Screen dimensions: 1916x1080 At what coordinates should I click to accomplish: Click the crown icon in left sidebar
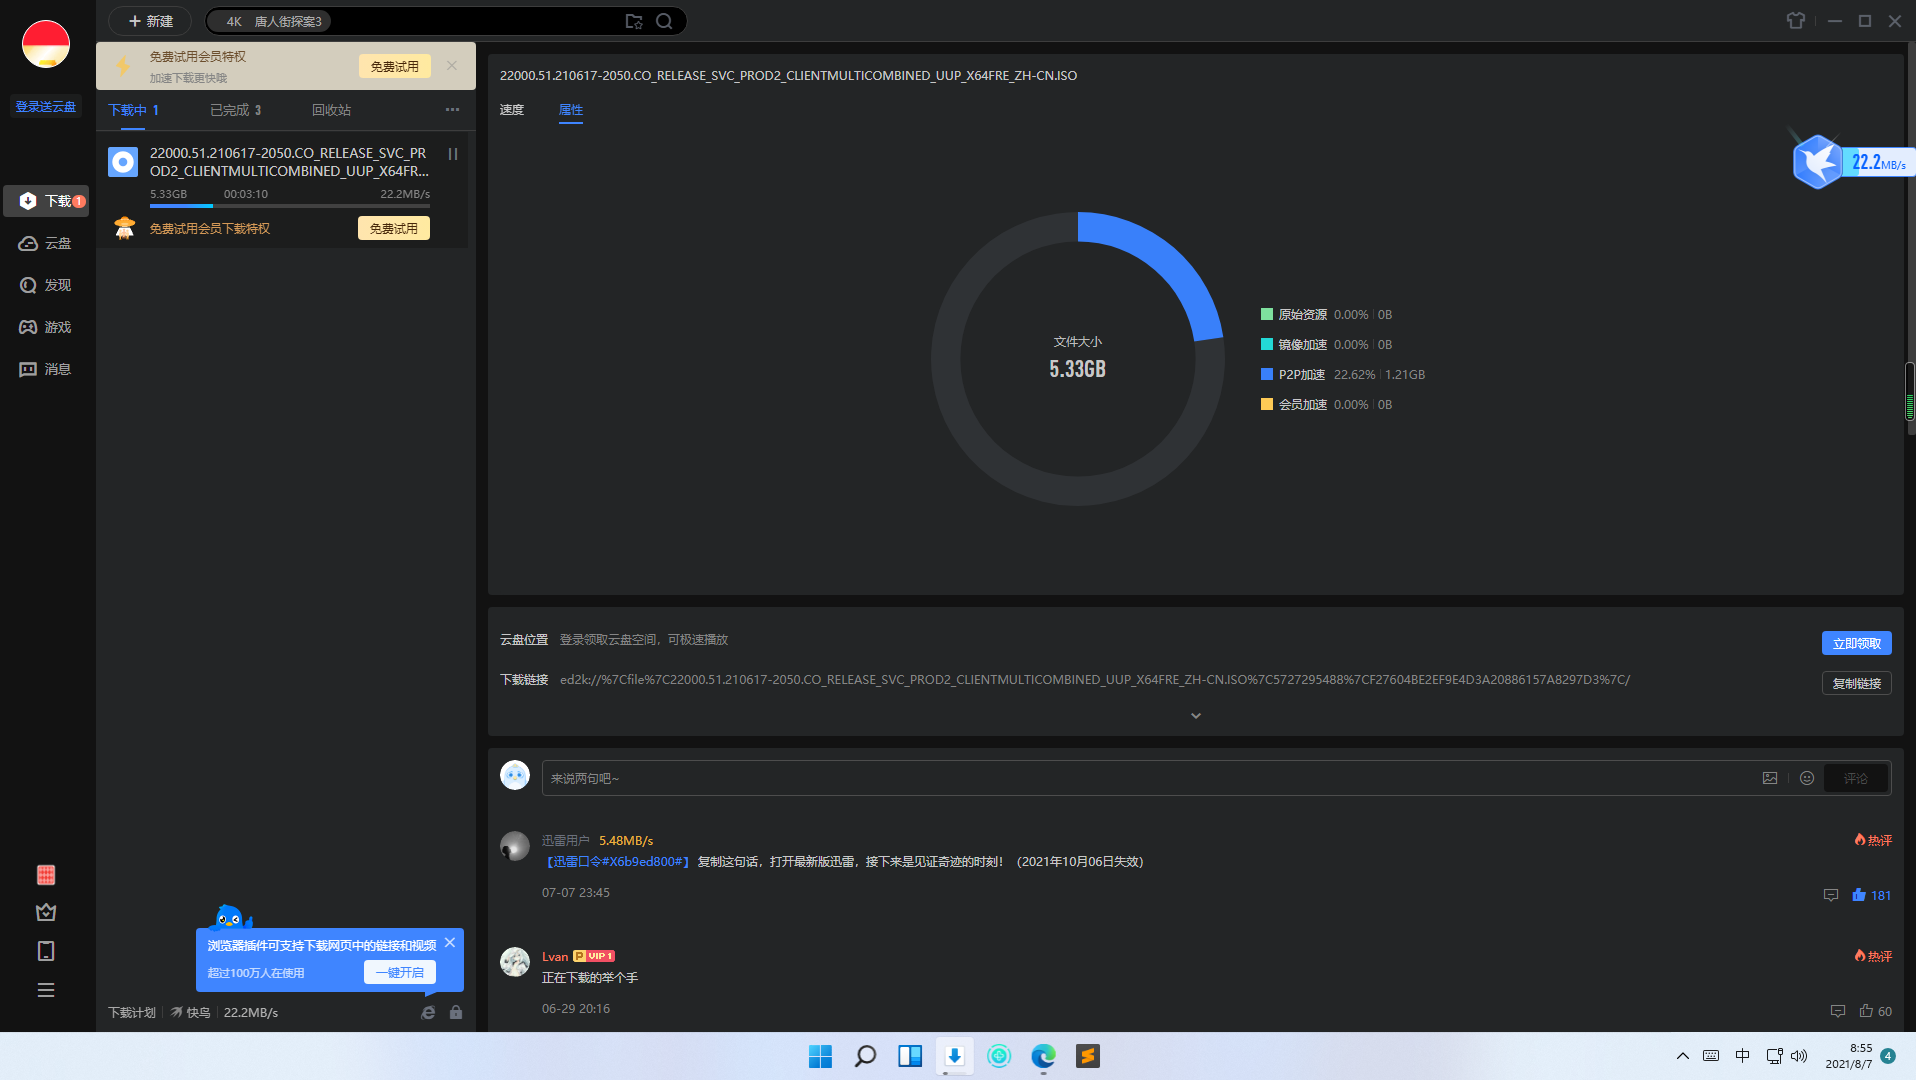(x=46, y=912)
